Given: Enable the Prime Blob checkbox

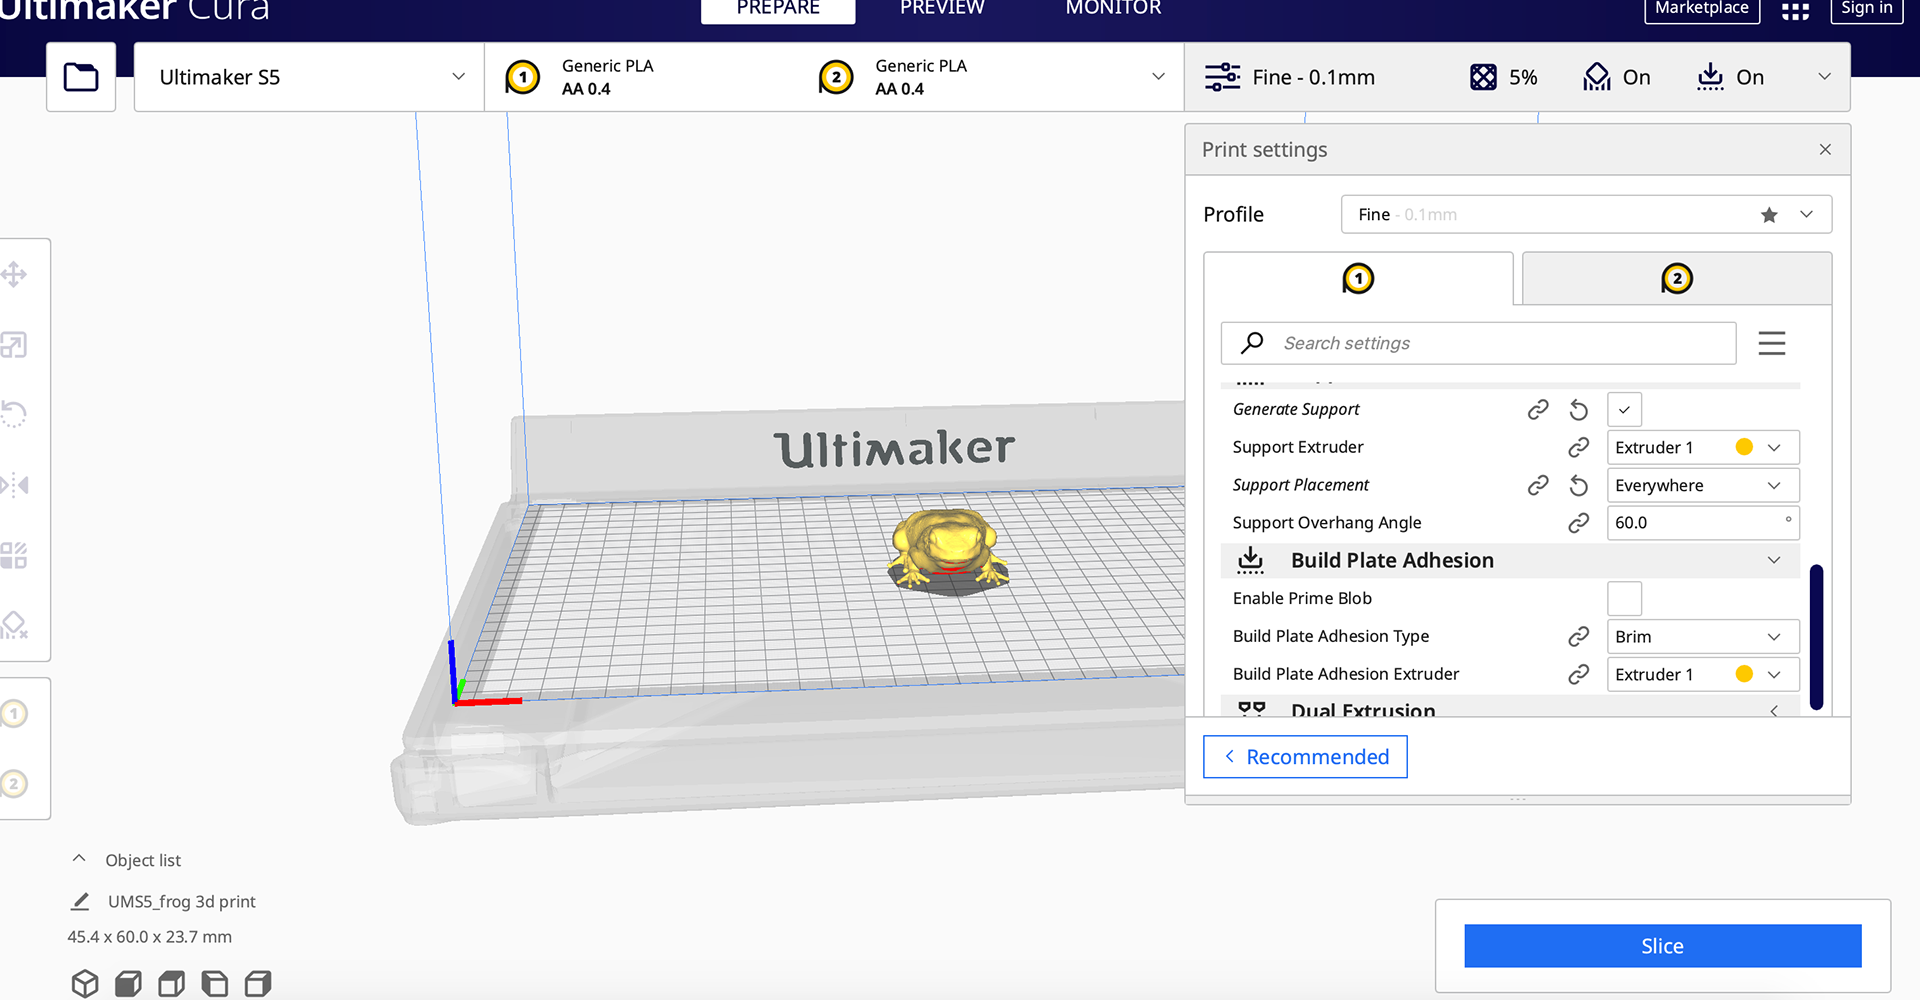Looking at the screenshot, I should tap(1624, 598).
